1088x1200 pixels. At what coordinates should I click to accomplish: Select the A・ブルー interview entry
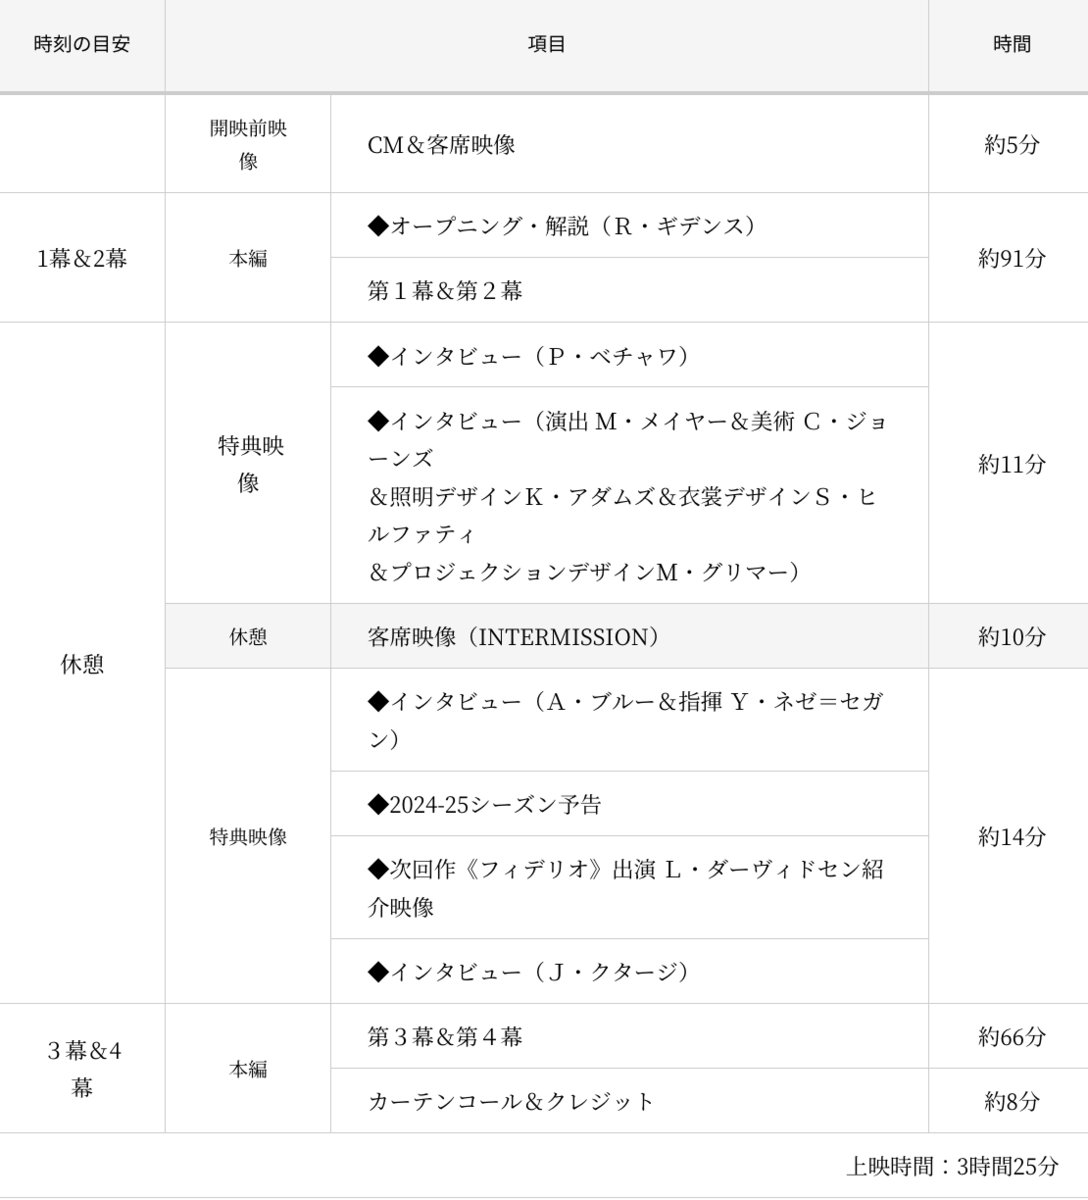(x=629, y=720)
